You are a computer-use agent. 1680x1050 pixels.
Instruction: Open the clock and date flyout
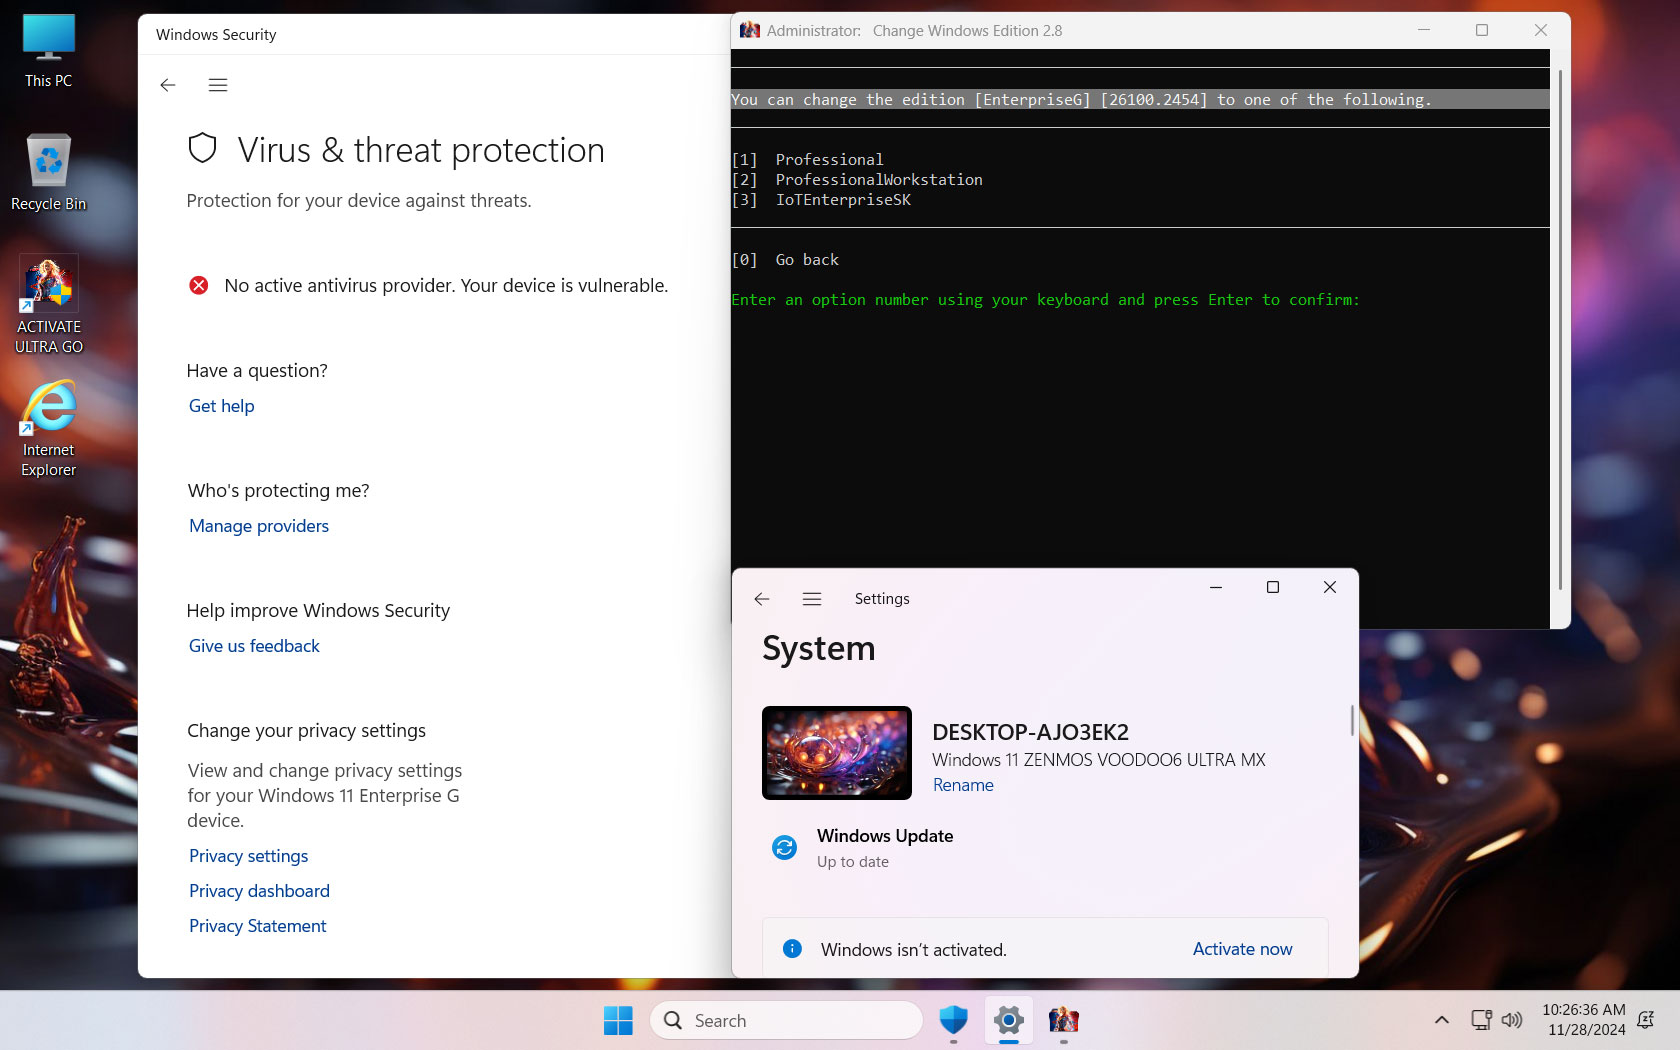coord(1584,1020)
